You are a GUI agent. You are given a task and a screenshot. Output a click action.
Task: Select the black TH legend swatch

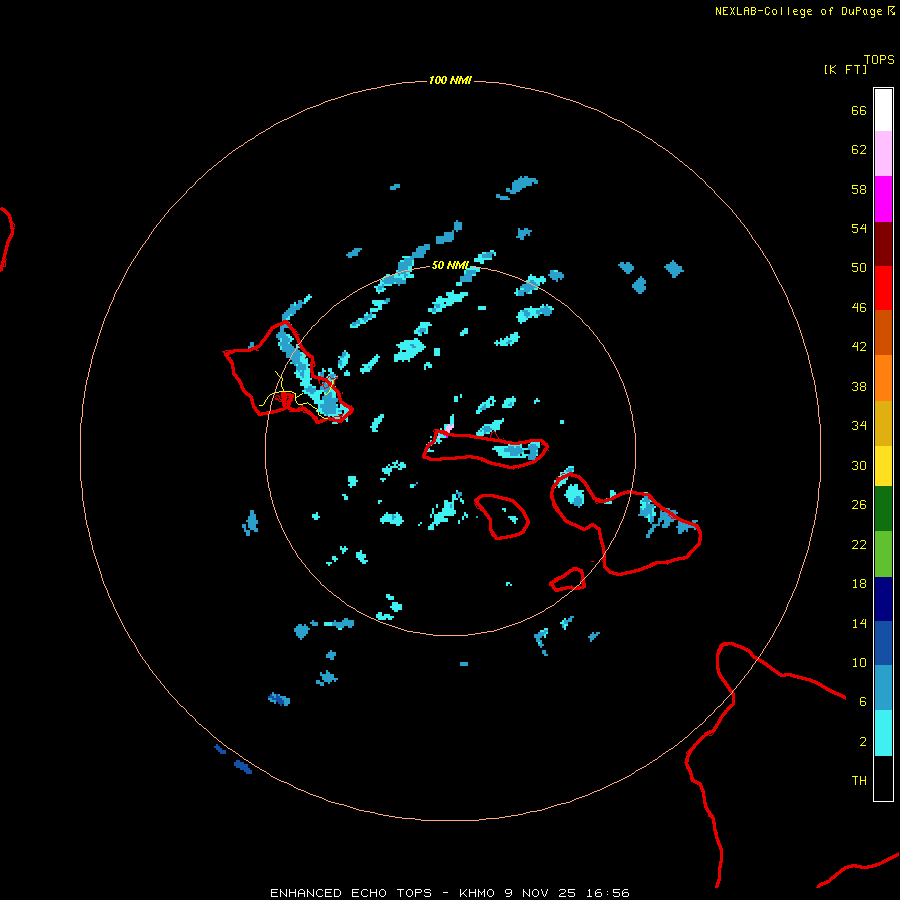tap(883, 778)
